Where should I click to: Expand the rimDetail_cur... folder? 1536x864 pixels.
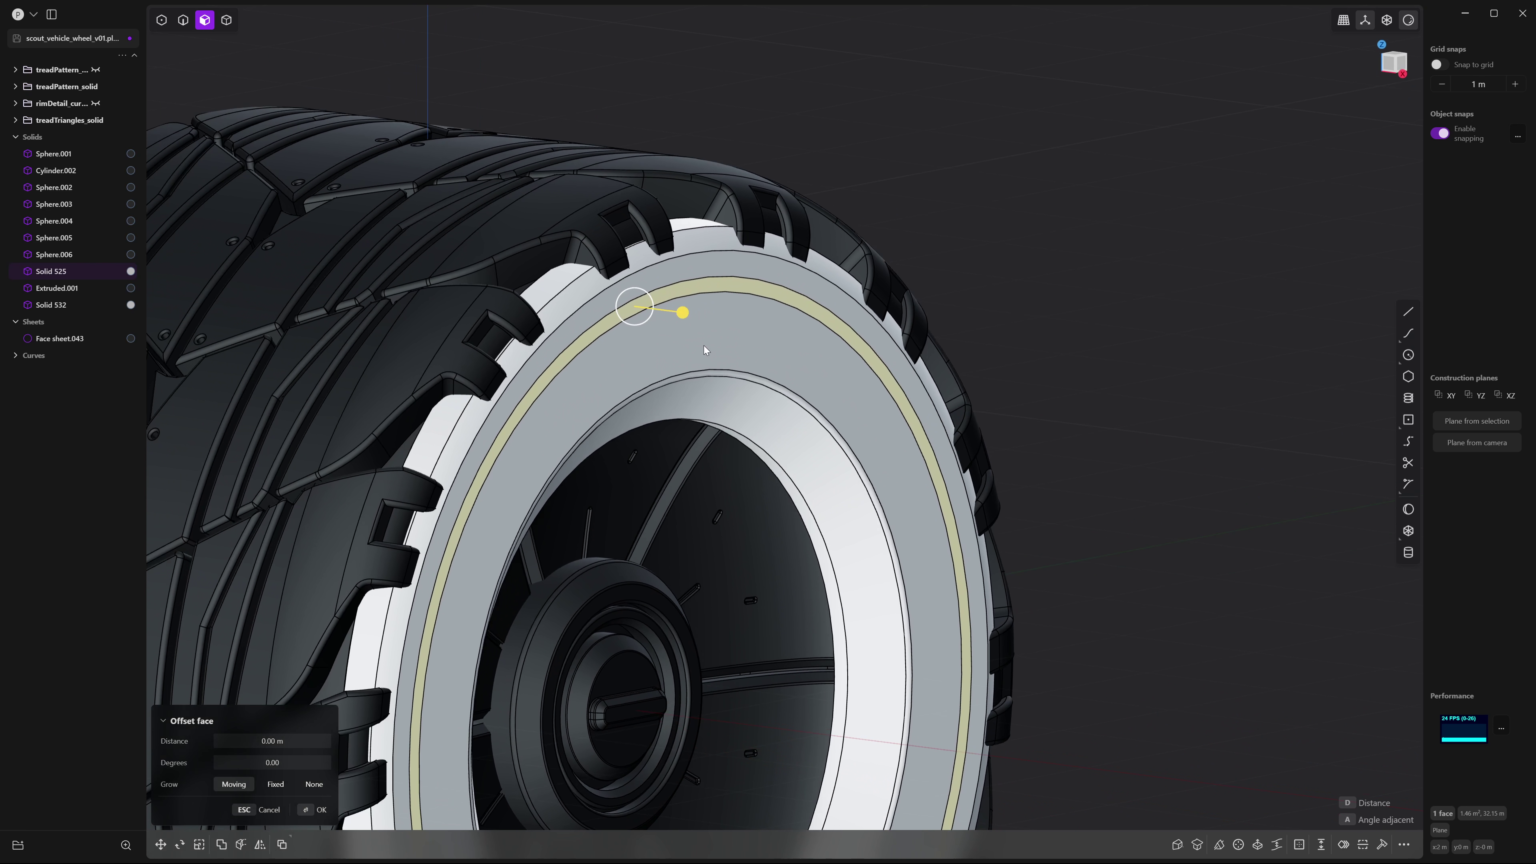15,103
